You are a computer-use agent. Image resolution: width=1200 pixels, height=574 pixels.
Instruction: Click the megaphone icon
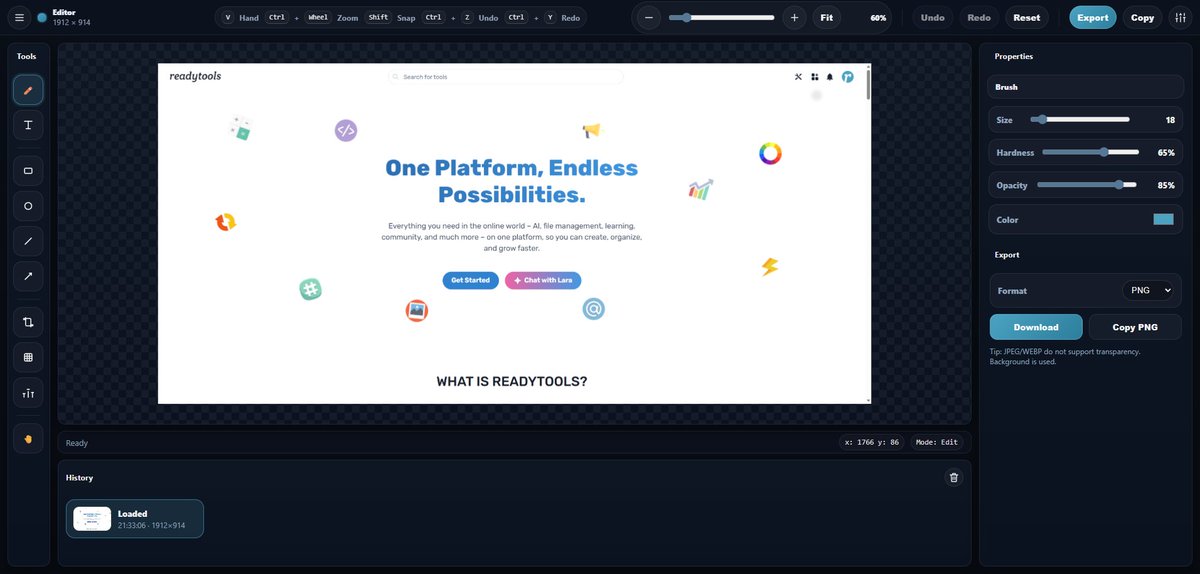[591, 130]
